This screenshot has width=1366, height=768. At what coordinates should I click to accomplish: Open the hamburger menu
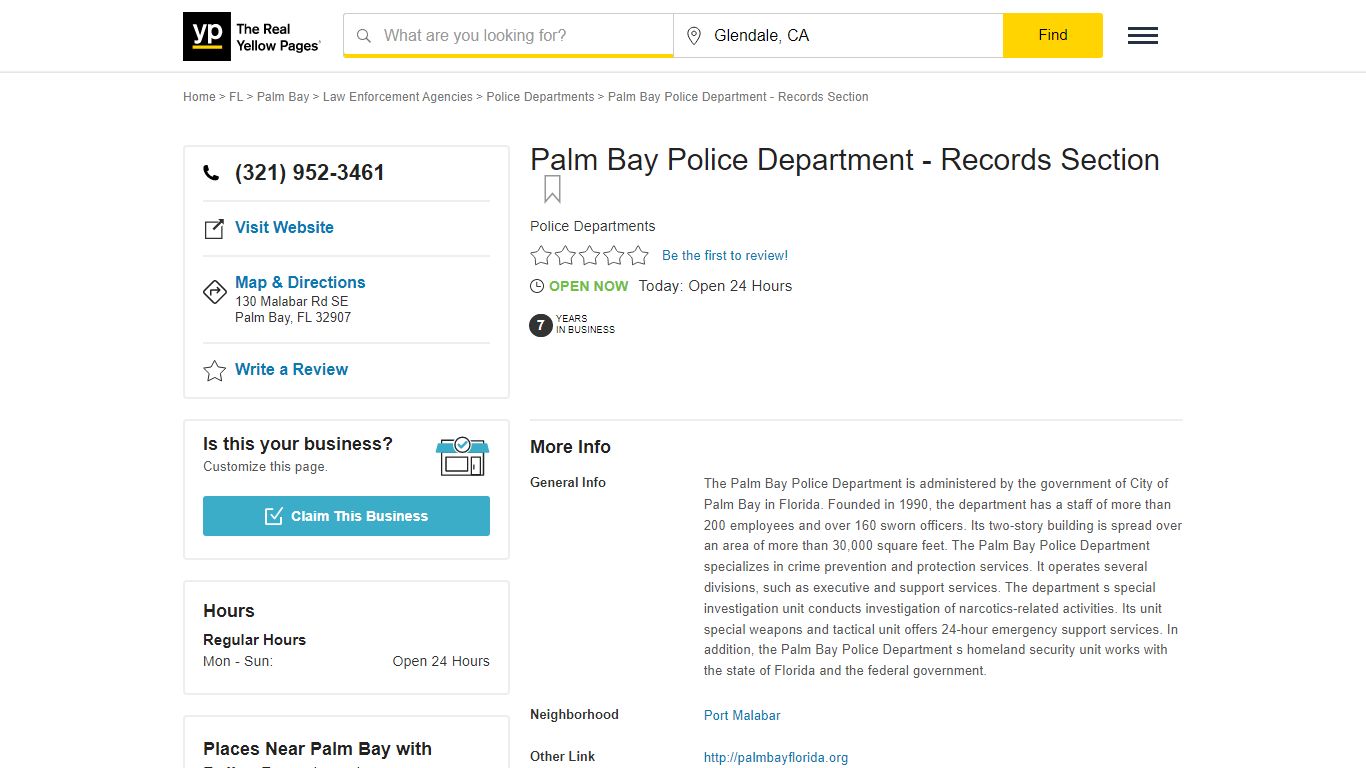[x=1143, y=36]
